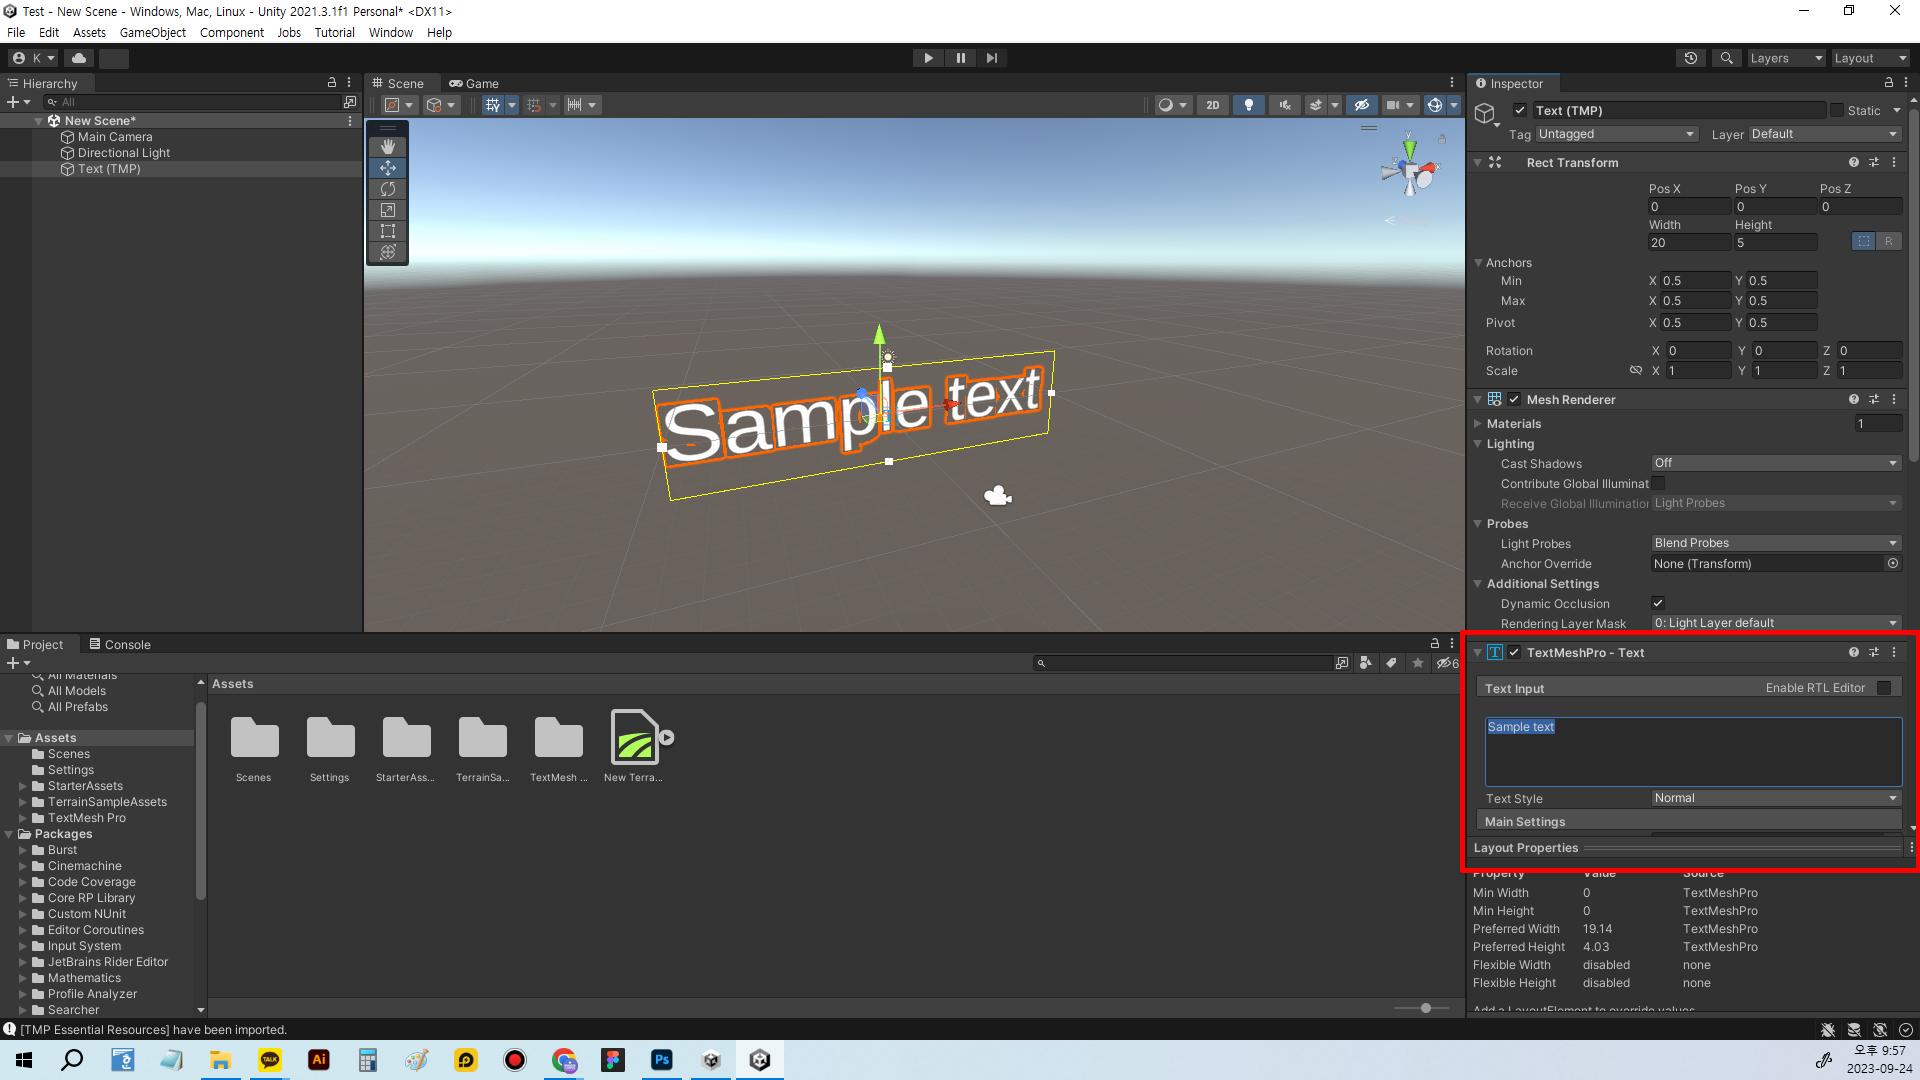
Task: Collapse the Anchors section
Action: [x=1478, y=263]
